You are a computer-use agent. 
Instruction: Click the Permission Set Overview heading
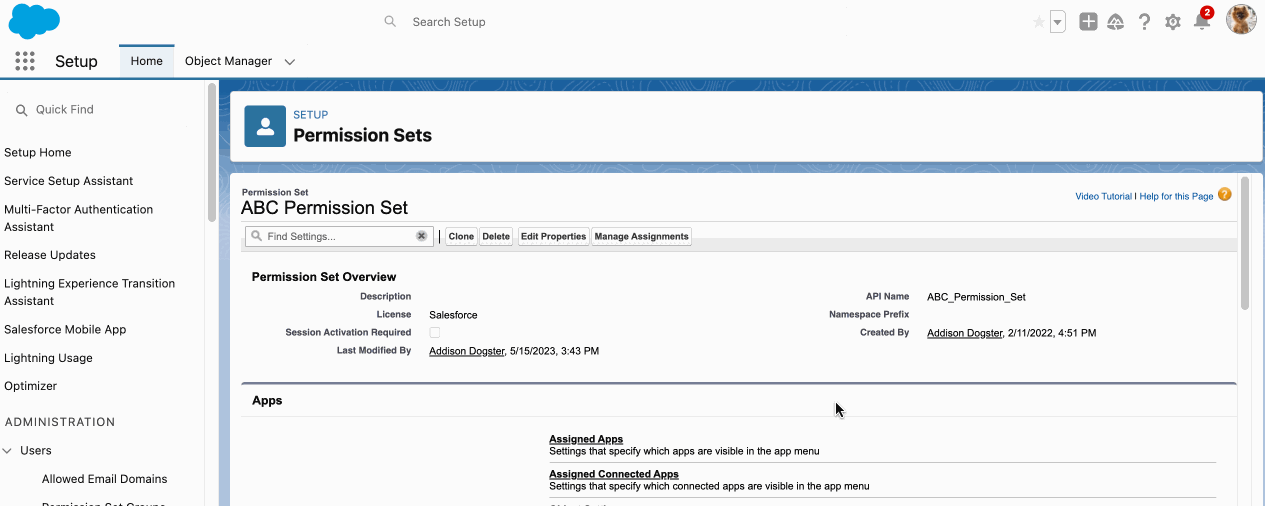[x=324, y=277]
